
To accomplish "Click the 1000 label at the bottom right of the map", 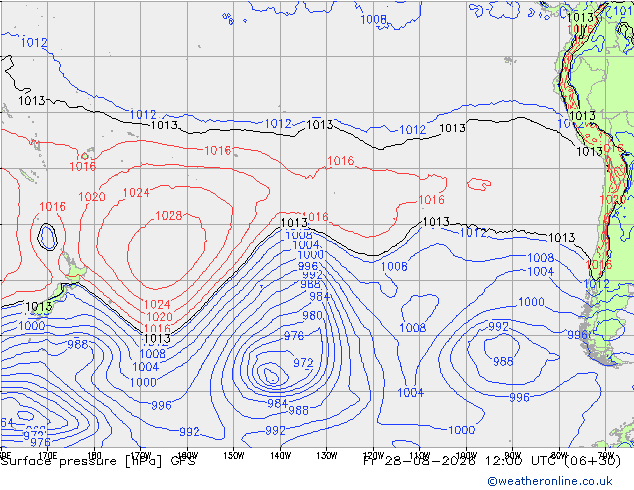I will pyautogui.click(x=462, y=430).
